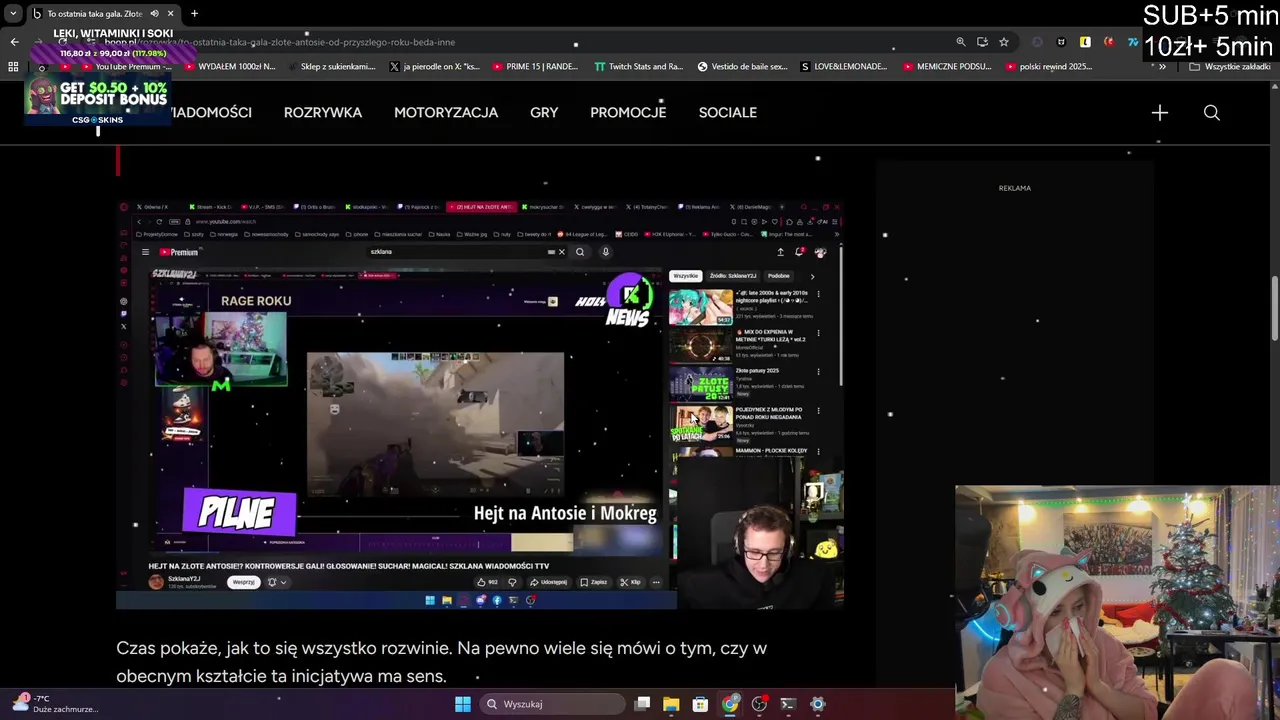Click the plus icon in site header
This screenshot has height=720, width=1280.
1160,113
